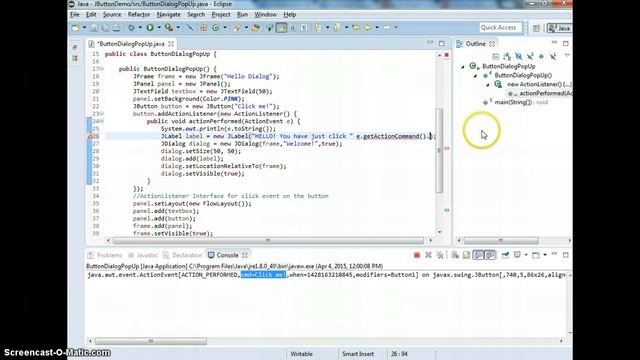Click the Save toolbar icon
640x360 pixels.
(94, 28)
